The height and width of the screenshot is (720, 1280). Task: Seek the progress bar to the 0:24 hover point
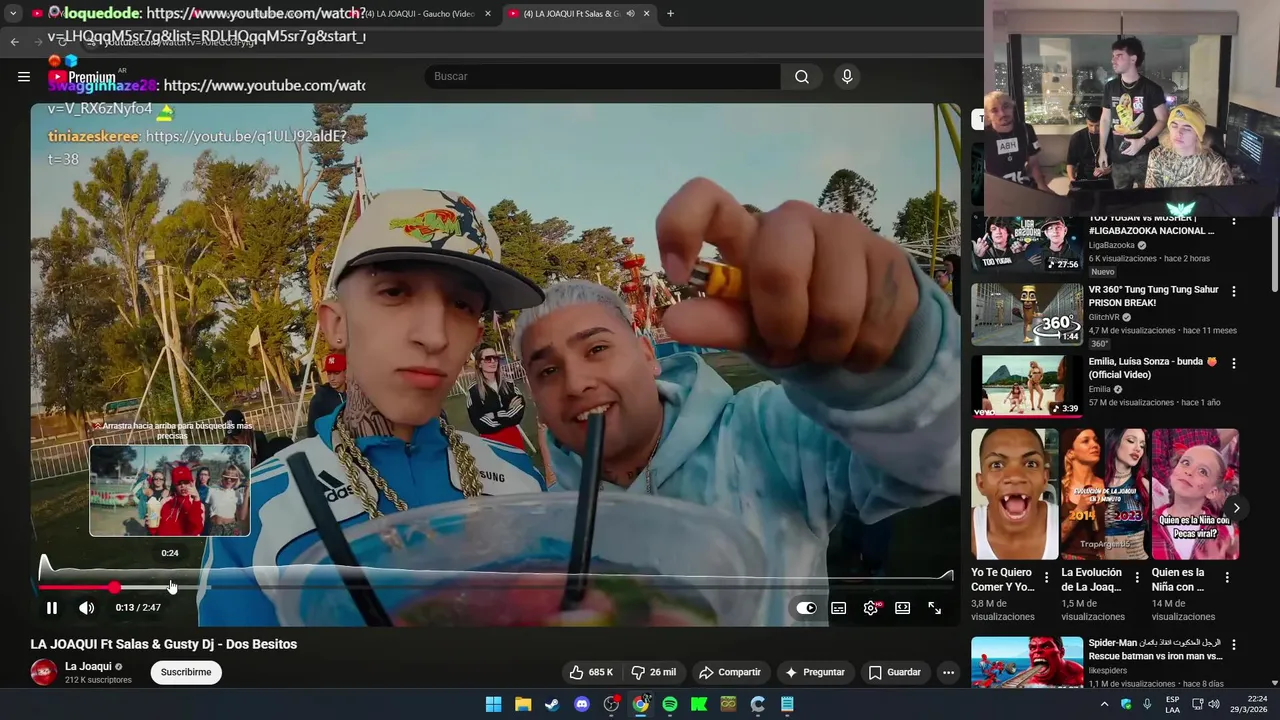coord(171,587)
